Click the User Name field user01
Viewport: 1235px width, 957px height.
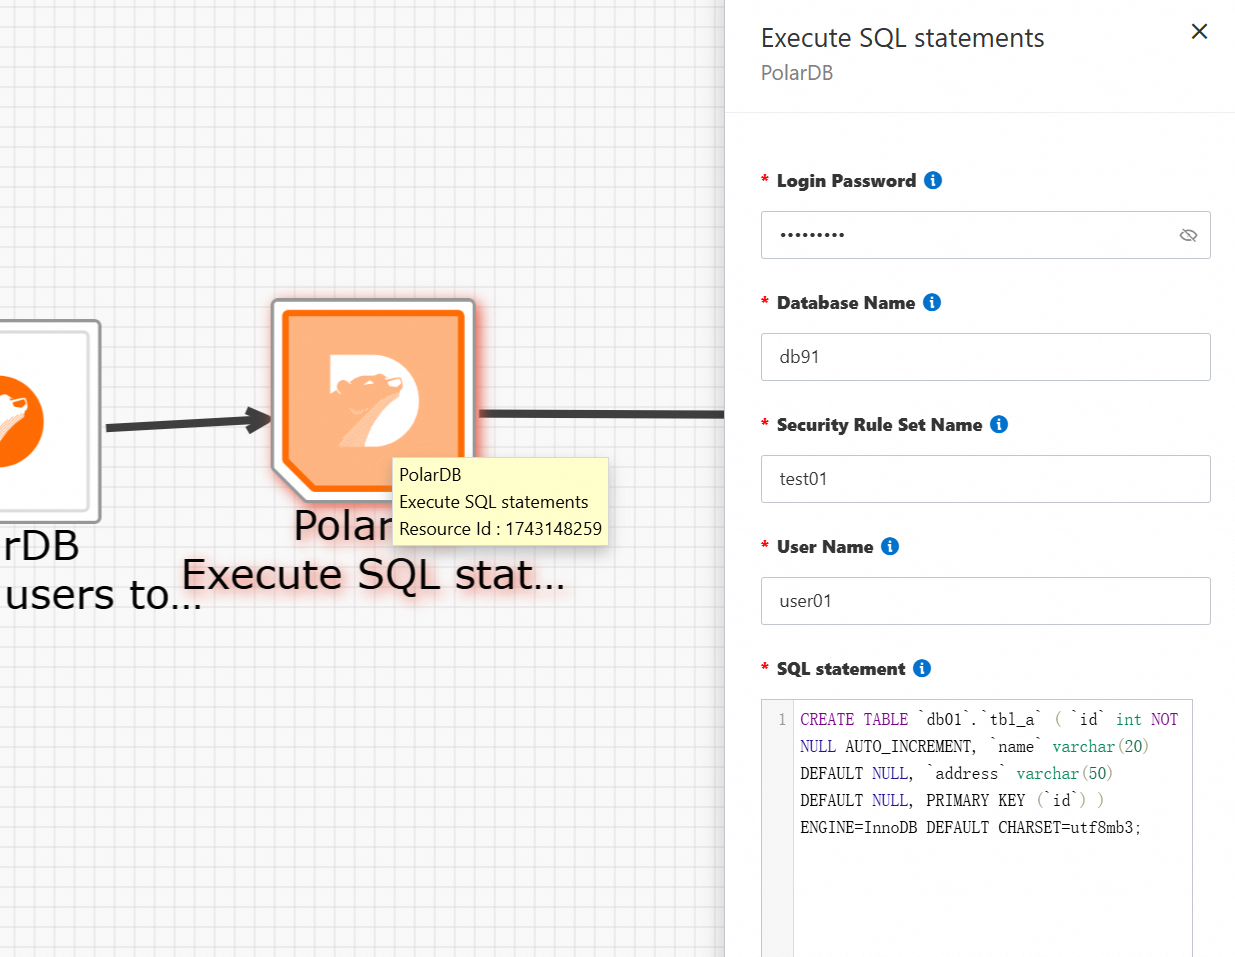click(x=985, y=601)
